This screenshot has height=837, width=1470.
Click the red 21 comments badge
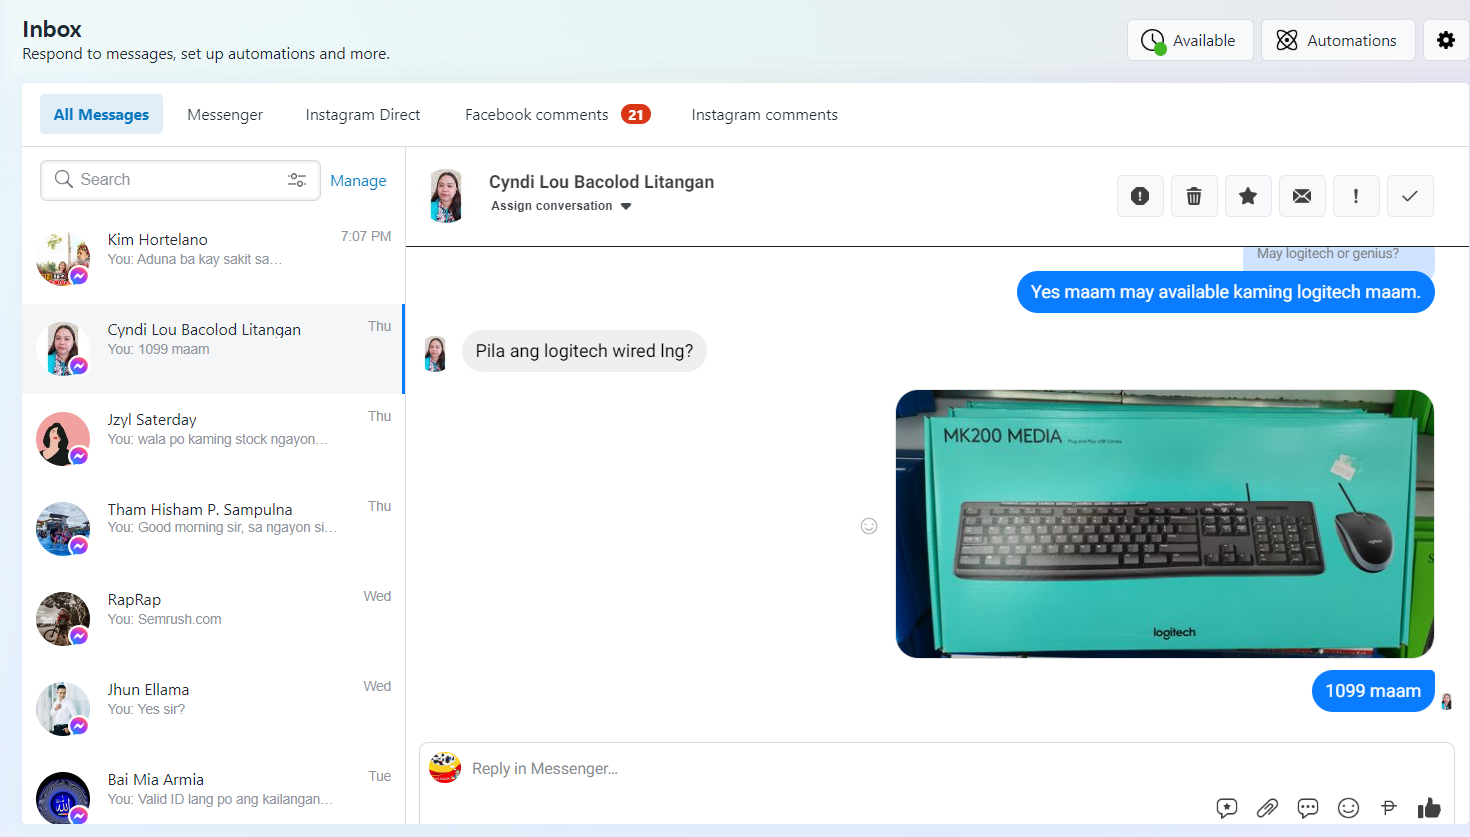636,115
